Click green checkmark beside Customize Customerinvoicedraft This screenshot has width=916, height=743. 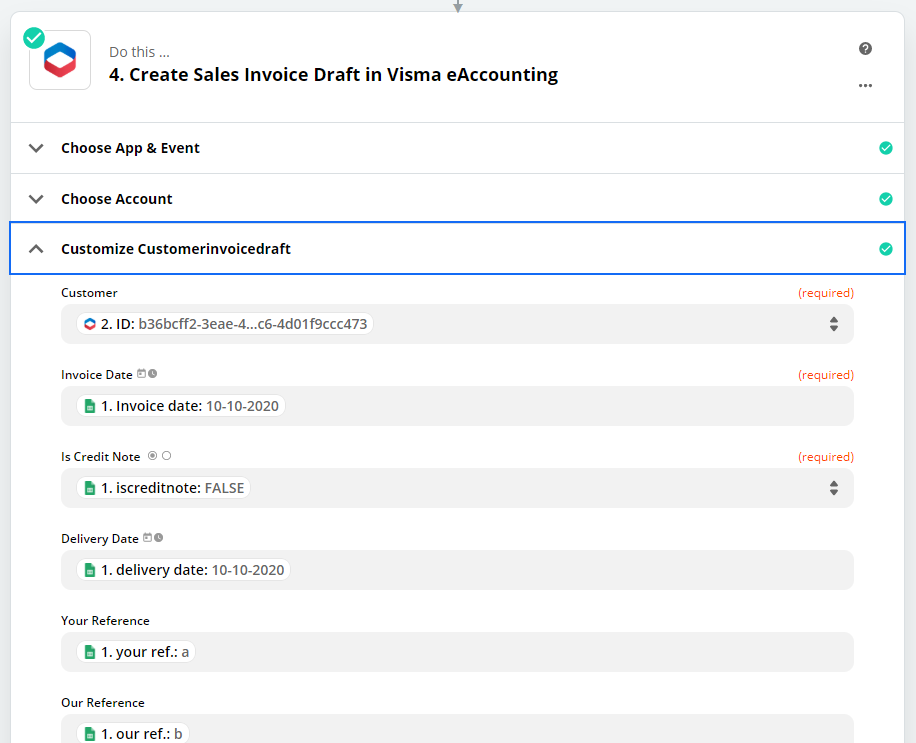point(885,249)
